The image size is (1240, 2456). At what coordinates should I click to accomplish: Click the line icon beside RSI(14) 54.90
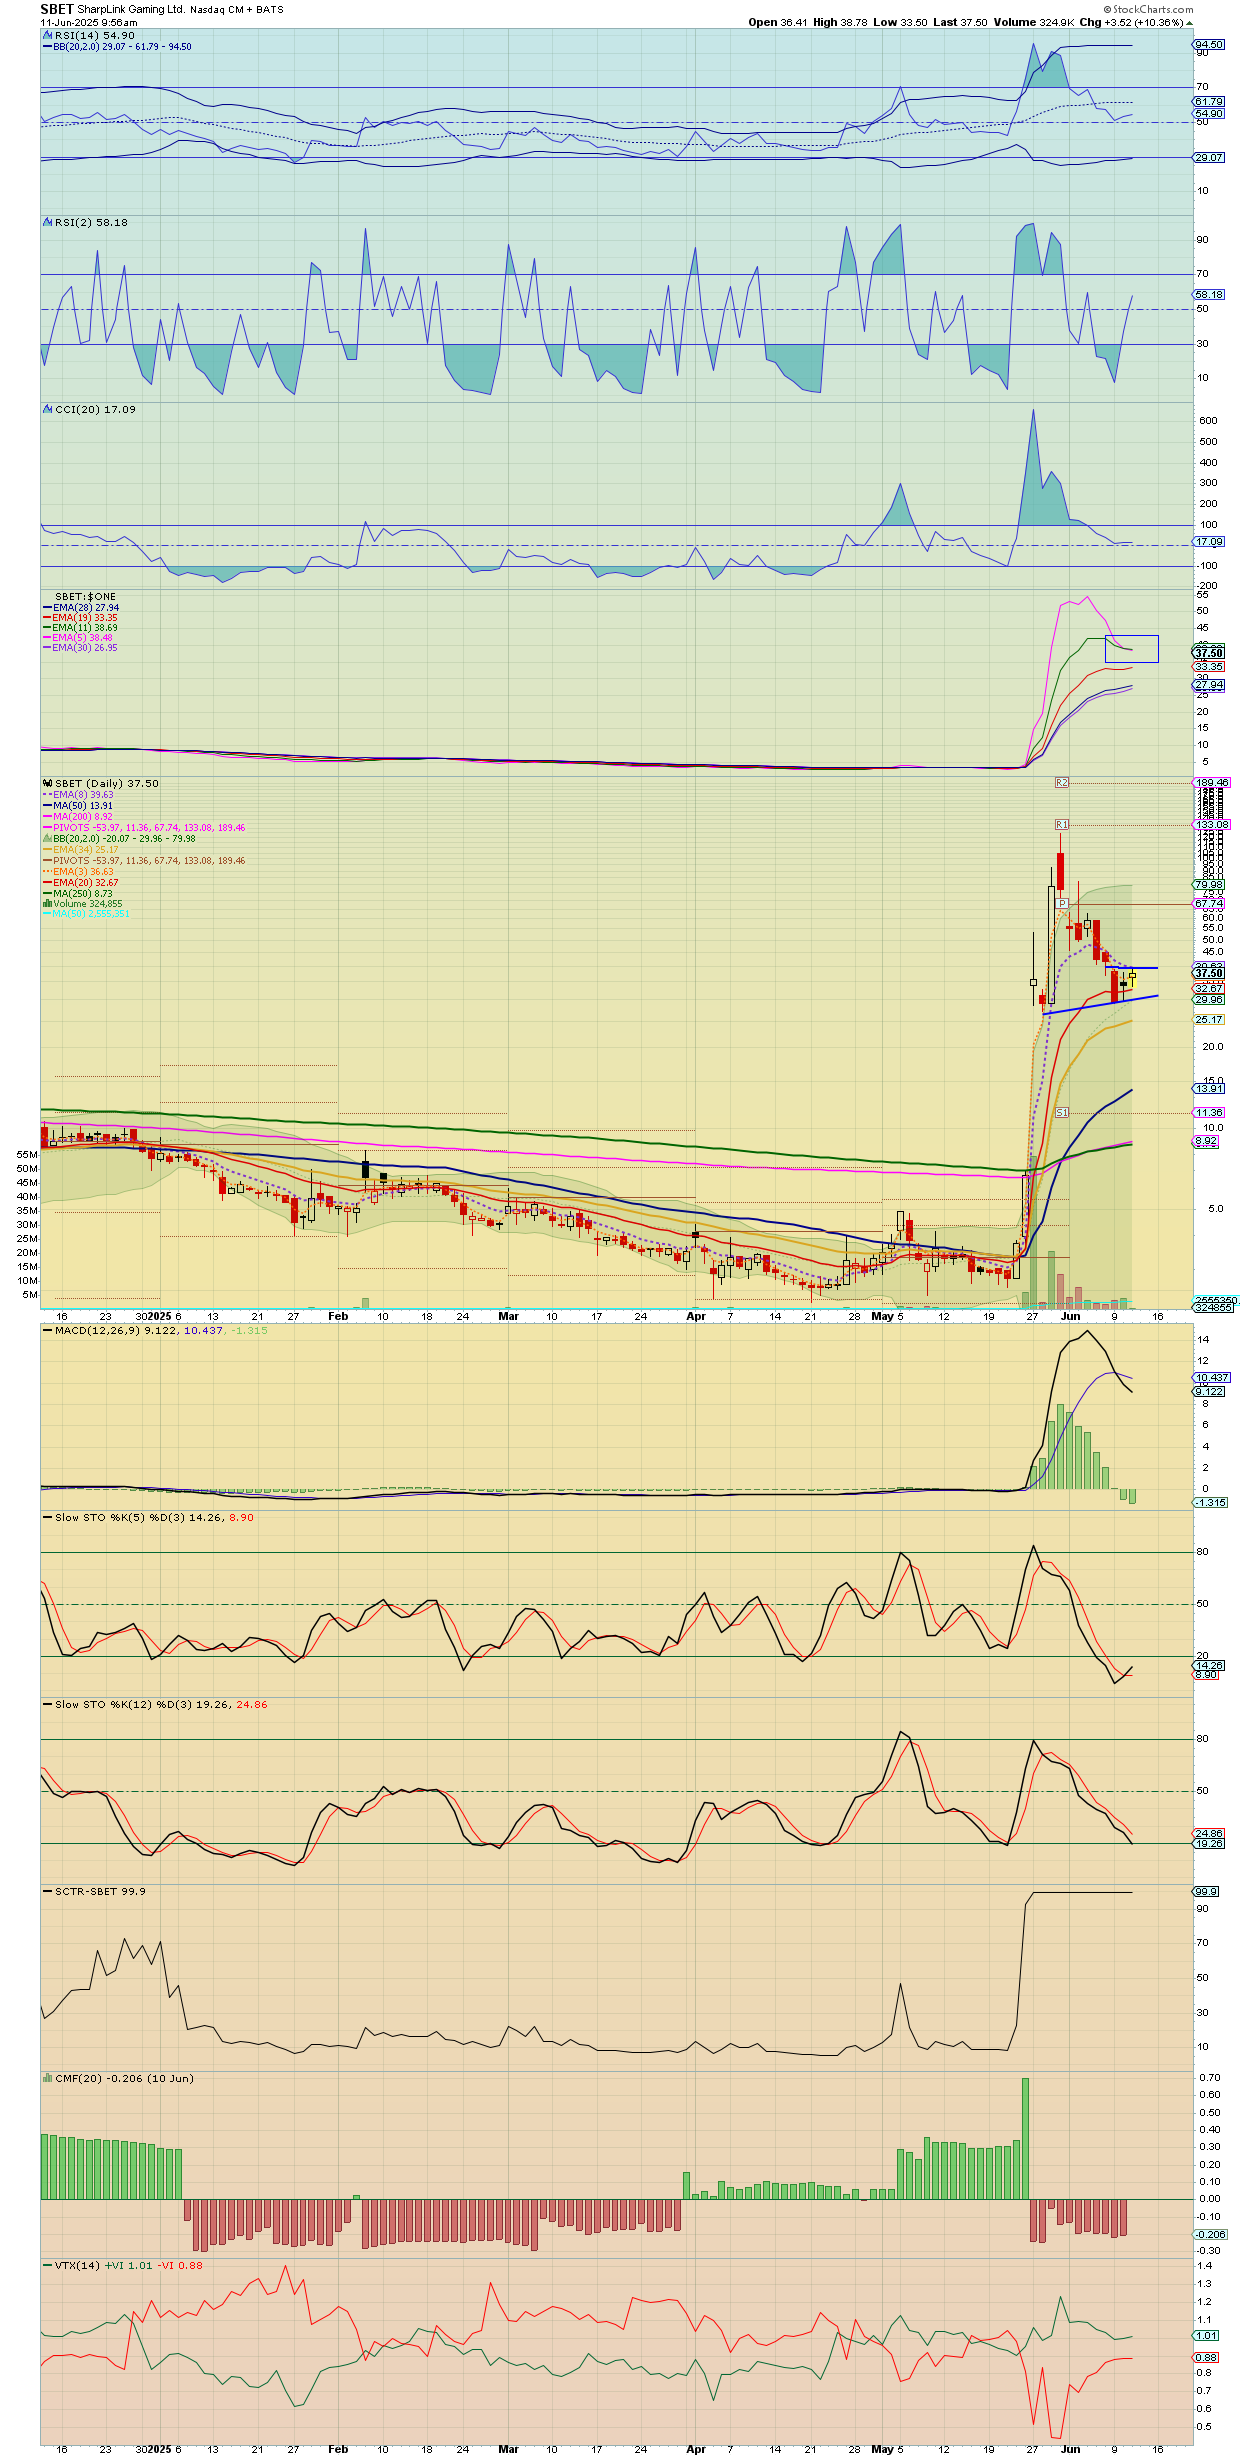click(47, 35)
